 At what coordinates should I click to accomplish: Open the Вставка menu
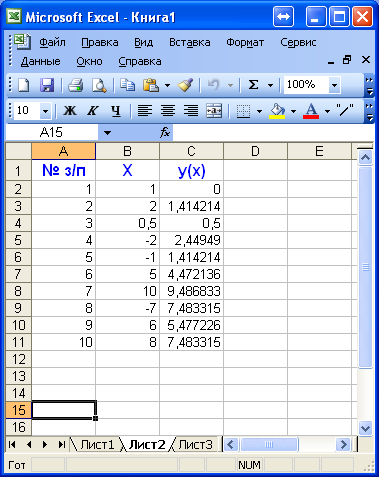coord(190,42)
